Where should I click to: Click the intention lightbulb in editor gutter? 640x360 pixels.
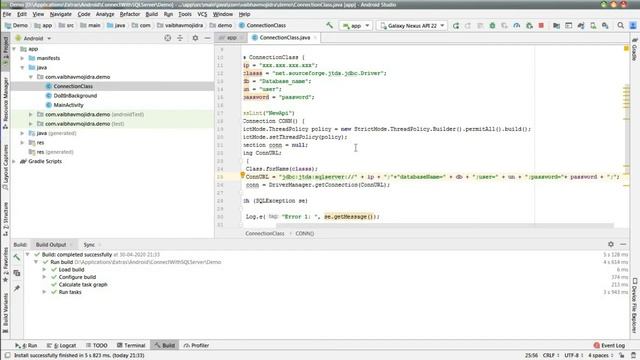point(242,175)
